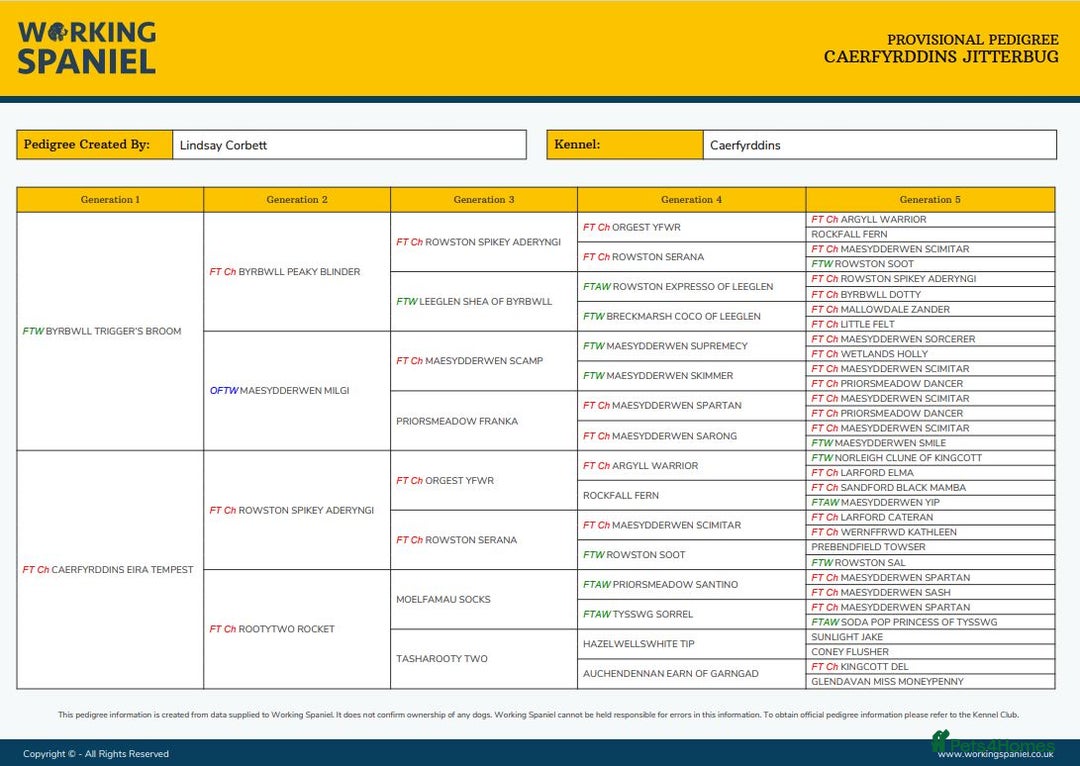Select 'FT Ch KINGCOTT DEL' cell
The image size is (1080, 766).
[x=930, y=667]
